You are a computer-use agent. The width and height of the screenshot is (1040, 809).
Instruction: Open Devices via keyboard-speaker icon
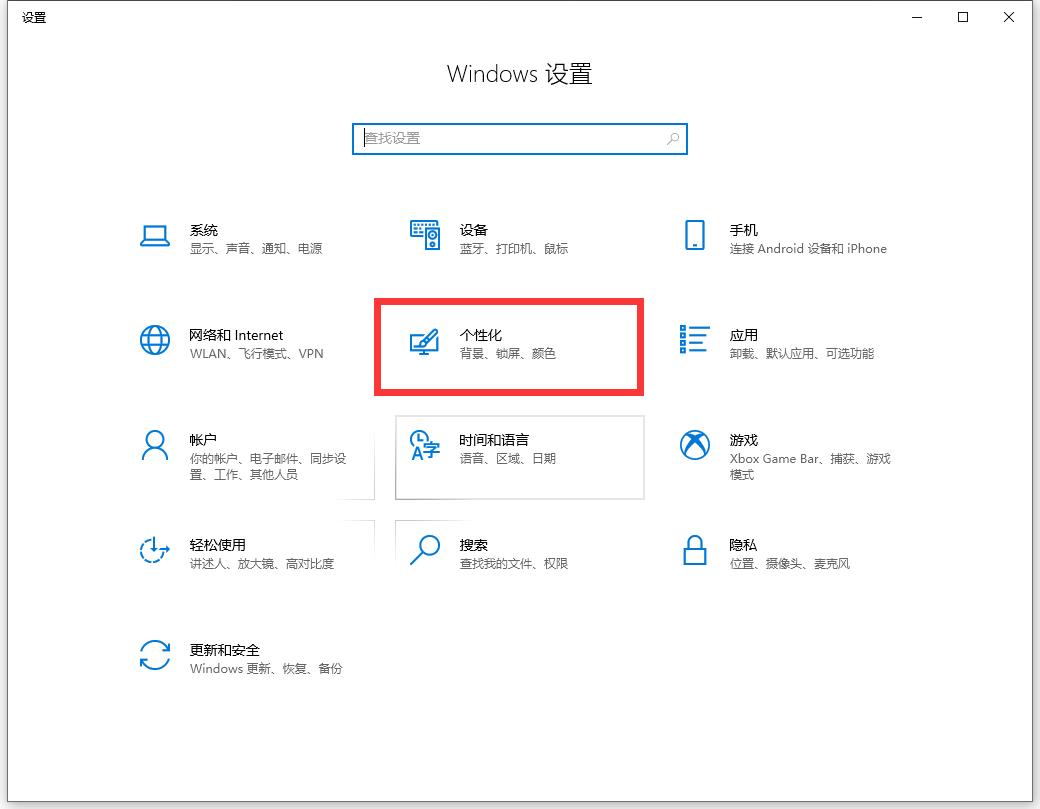[x=425, y=235]
